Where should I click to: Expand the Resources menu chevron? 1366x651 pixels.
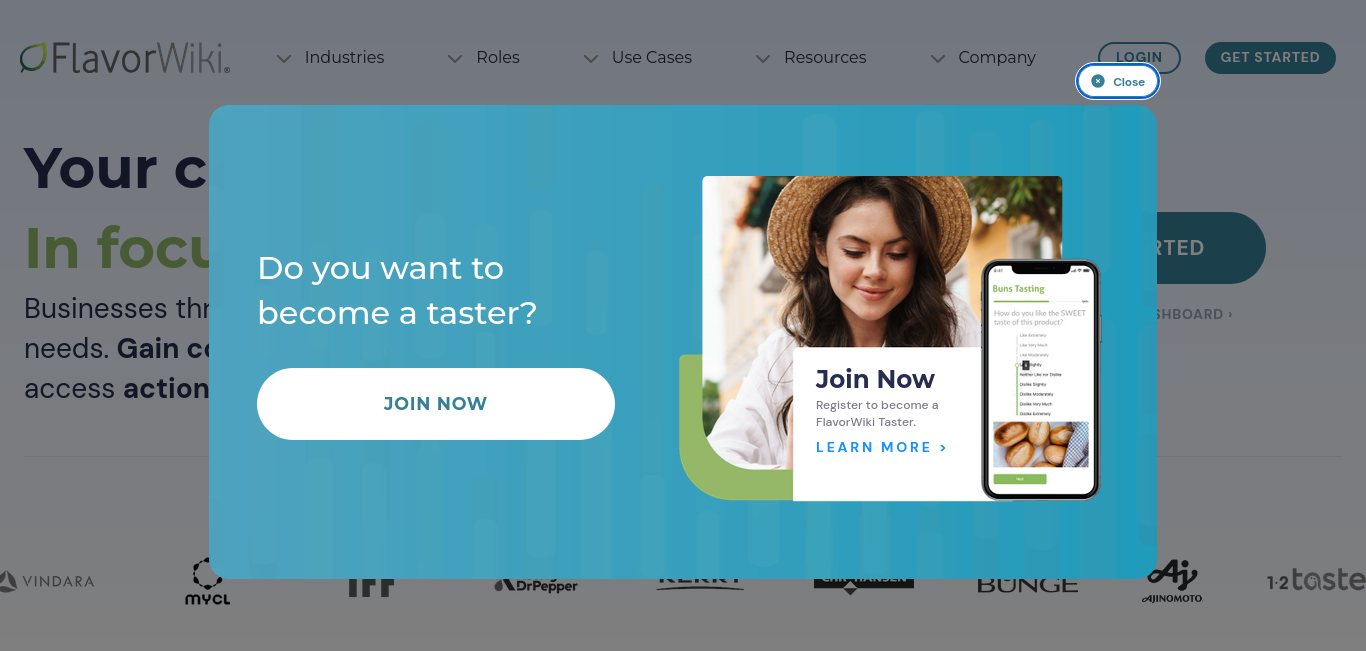coord(763,59)
